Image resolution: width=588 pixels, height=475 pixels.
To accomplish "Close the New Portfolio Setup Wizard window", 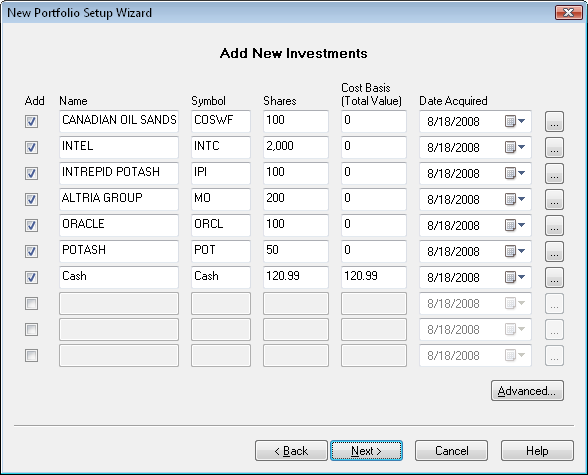I will tap(568, 13).
